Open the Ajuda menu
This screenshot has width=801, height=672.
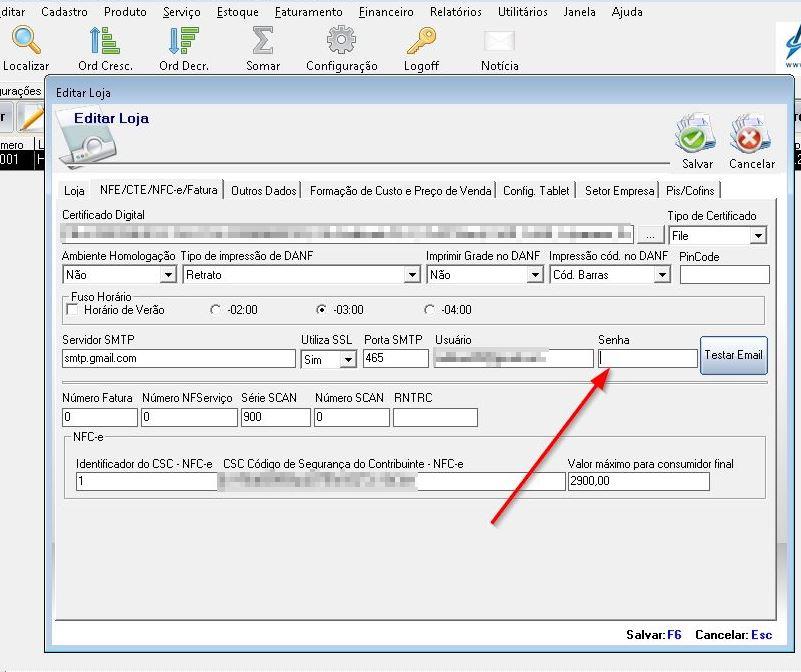[x=627, y=11]
